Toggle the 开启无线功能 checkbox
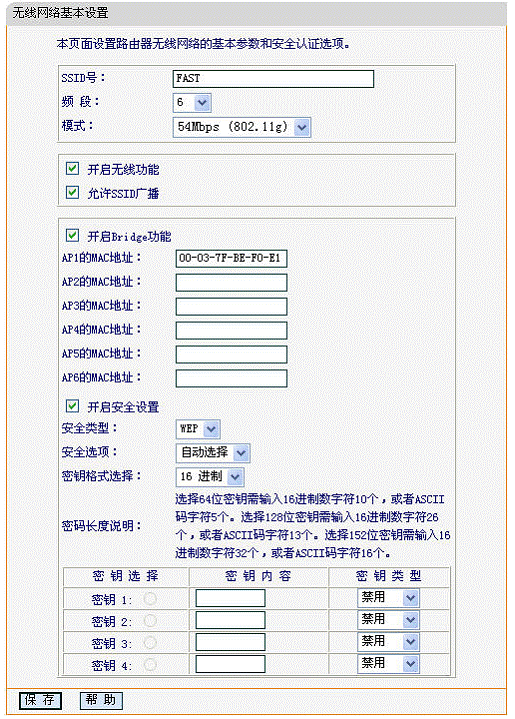 72,169
